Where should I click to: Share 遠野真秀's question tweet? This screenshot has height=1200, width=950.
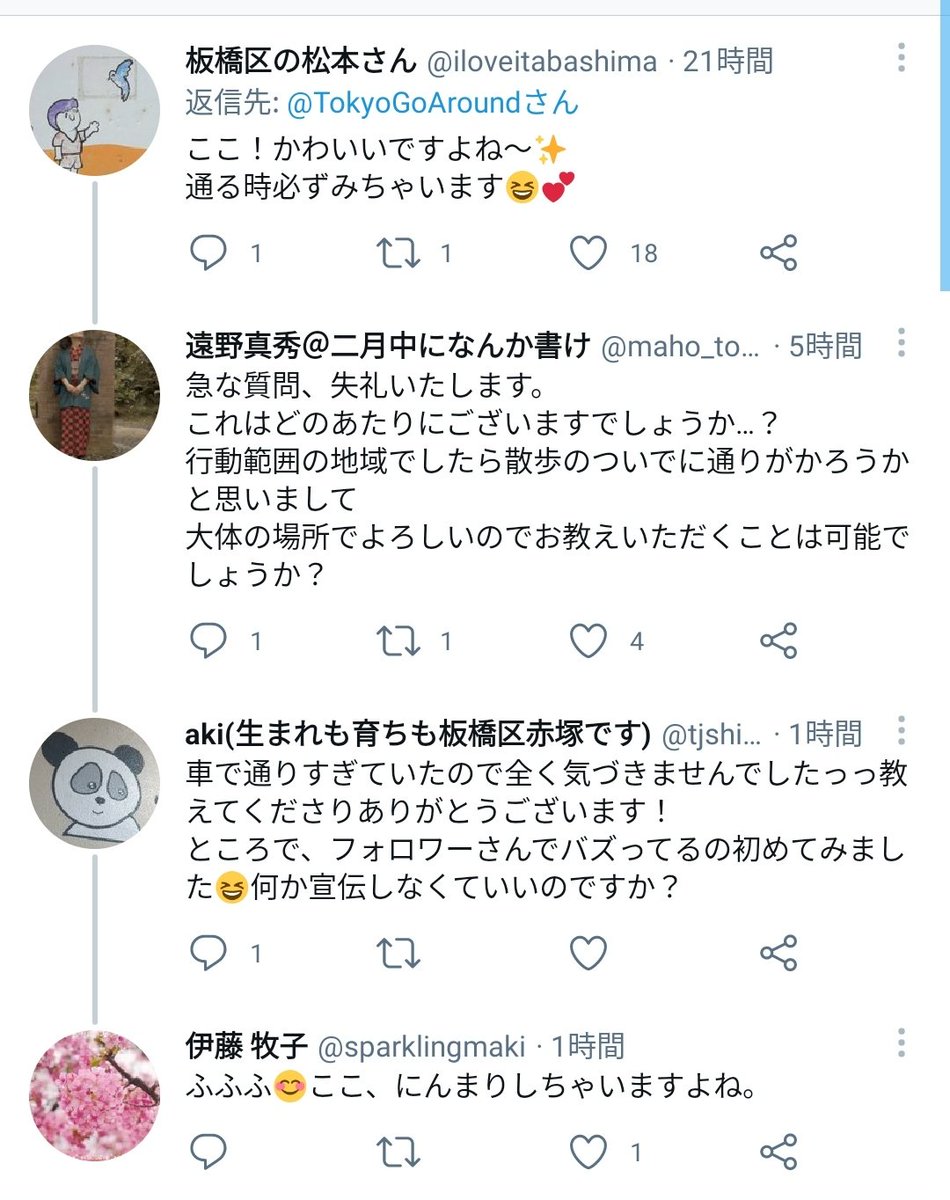pos(779,640)
